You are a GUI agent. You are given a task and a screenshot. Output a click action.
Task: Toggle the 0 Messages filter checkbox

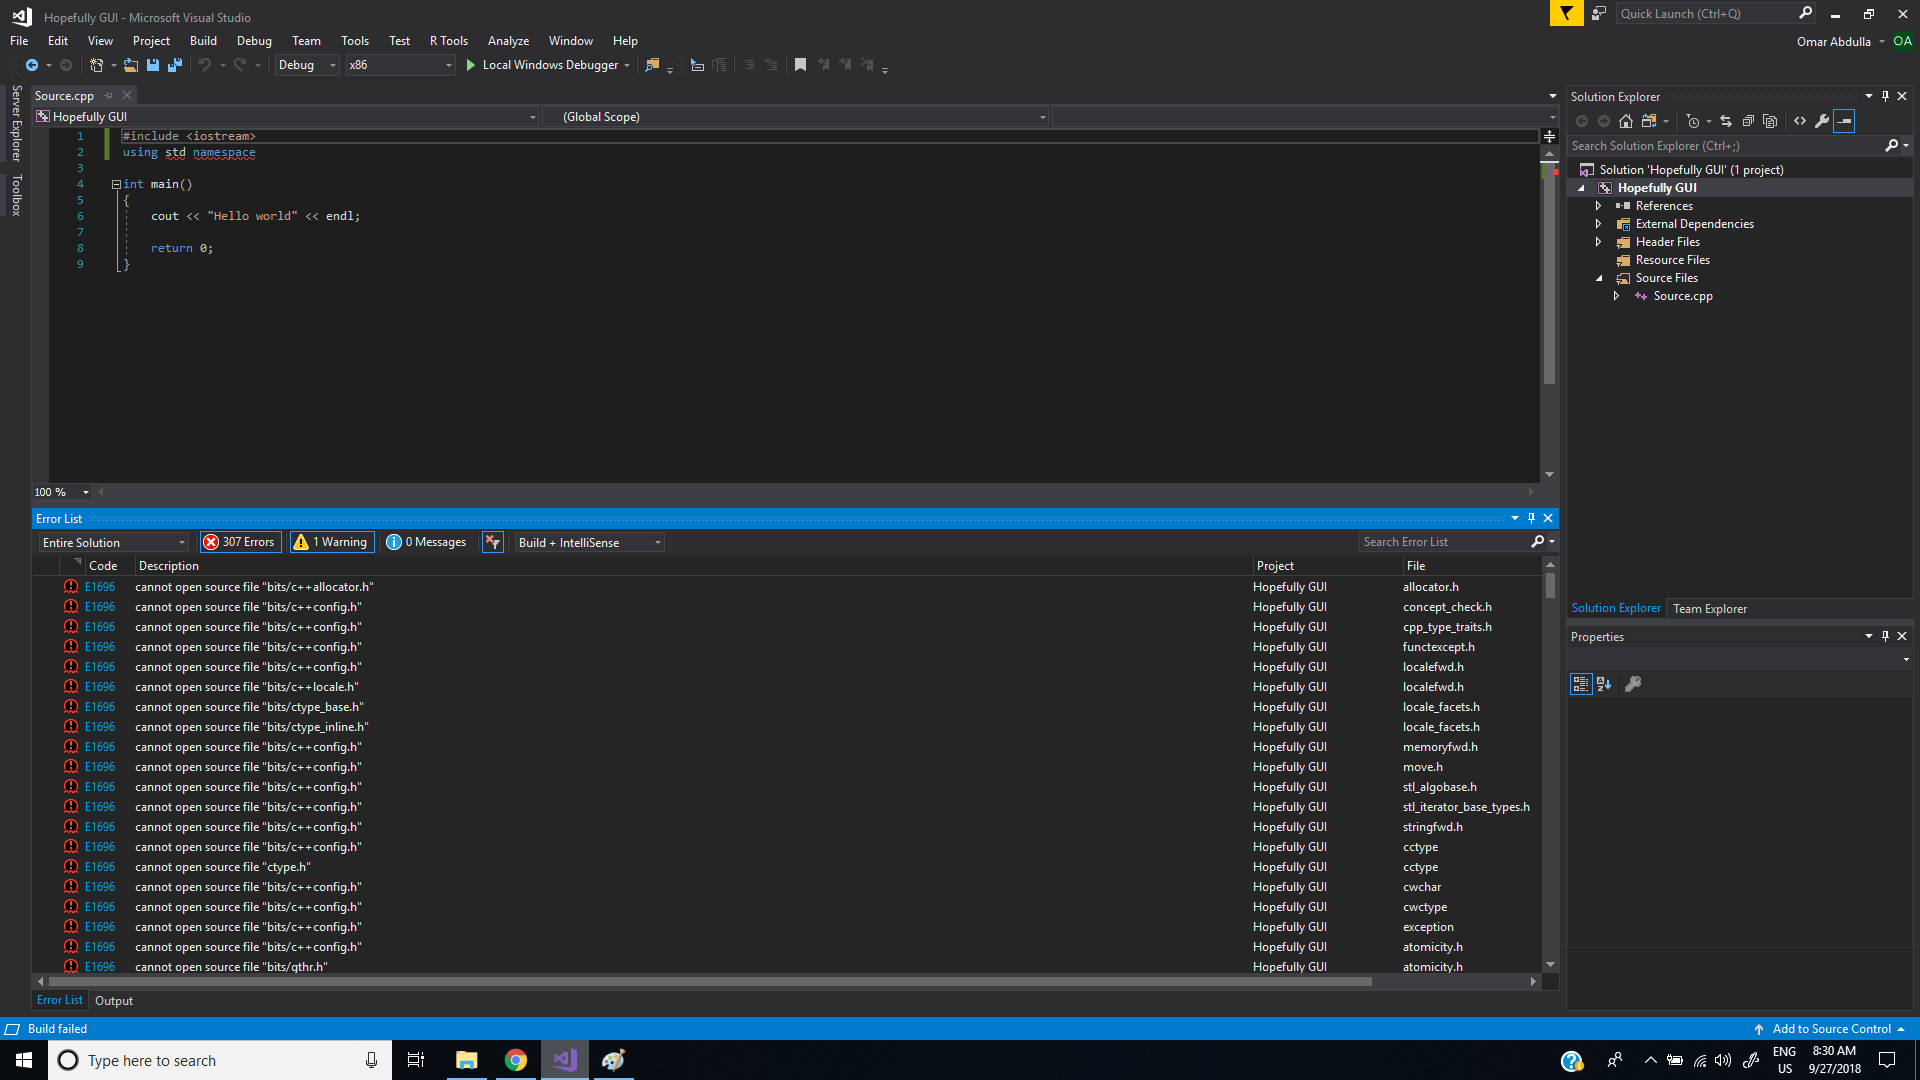coord(425,542)
